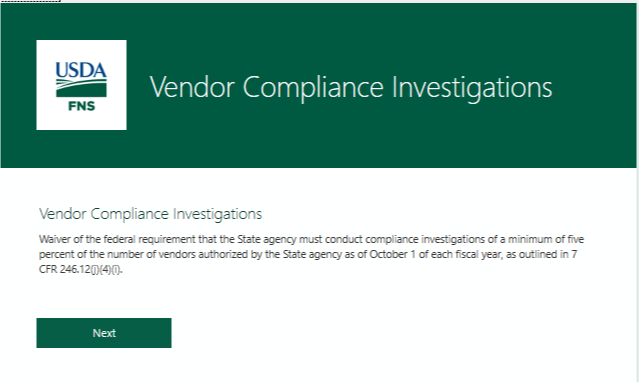639x382 pixels.
Task: Click the blue USDA lettering in logo
Action: [x=81, y=71]
